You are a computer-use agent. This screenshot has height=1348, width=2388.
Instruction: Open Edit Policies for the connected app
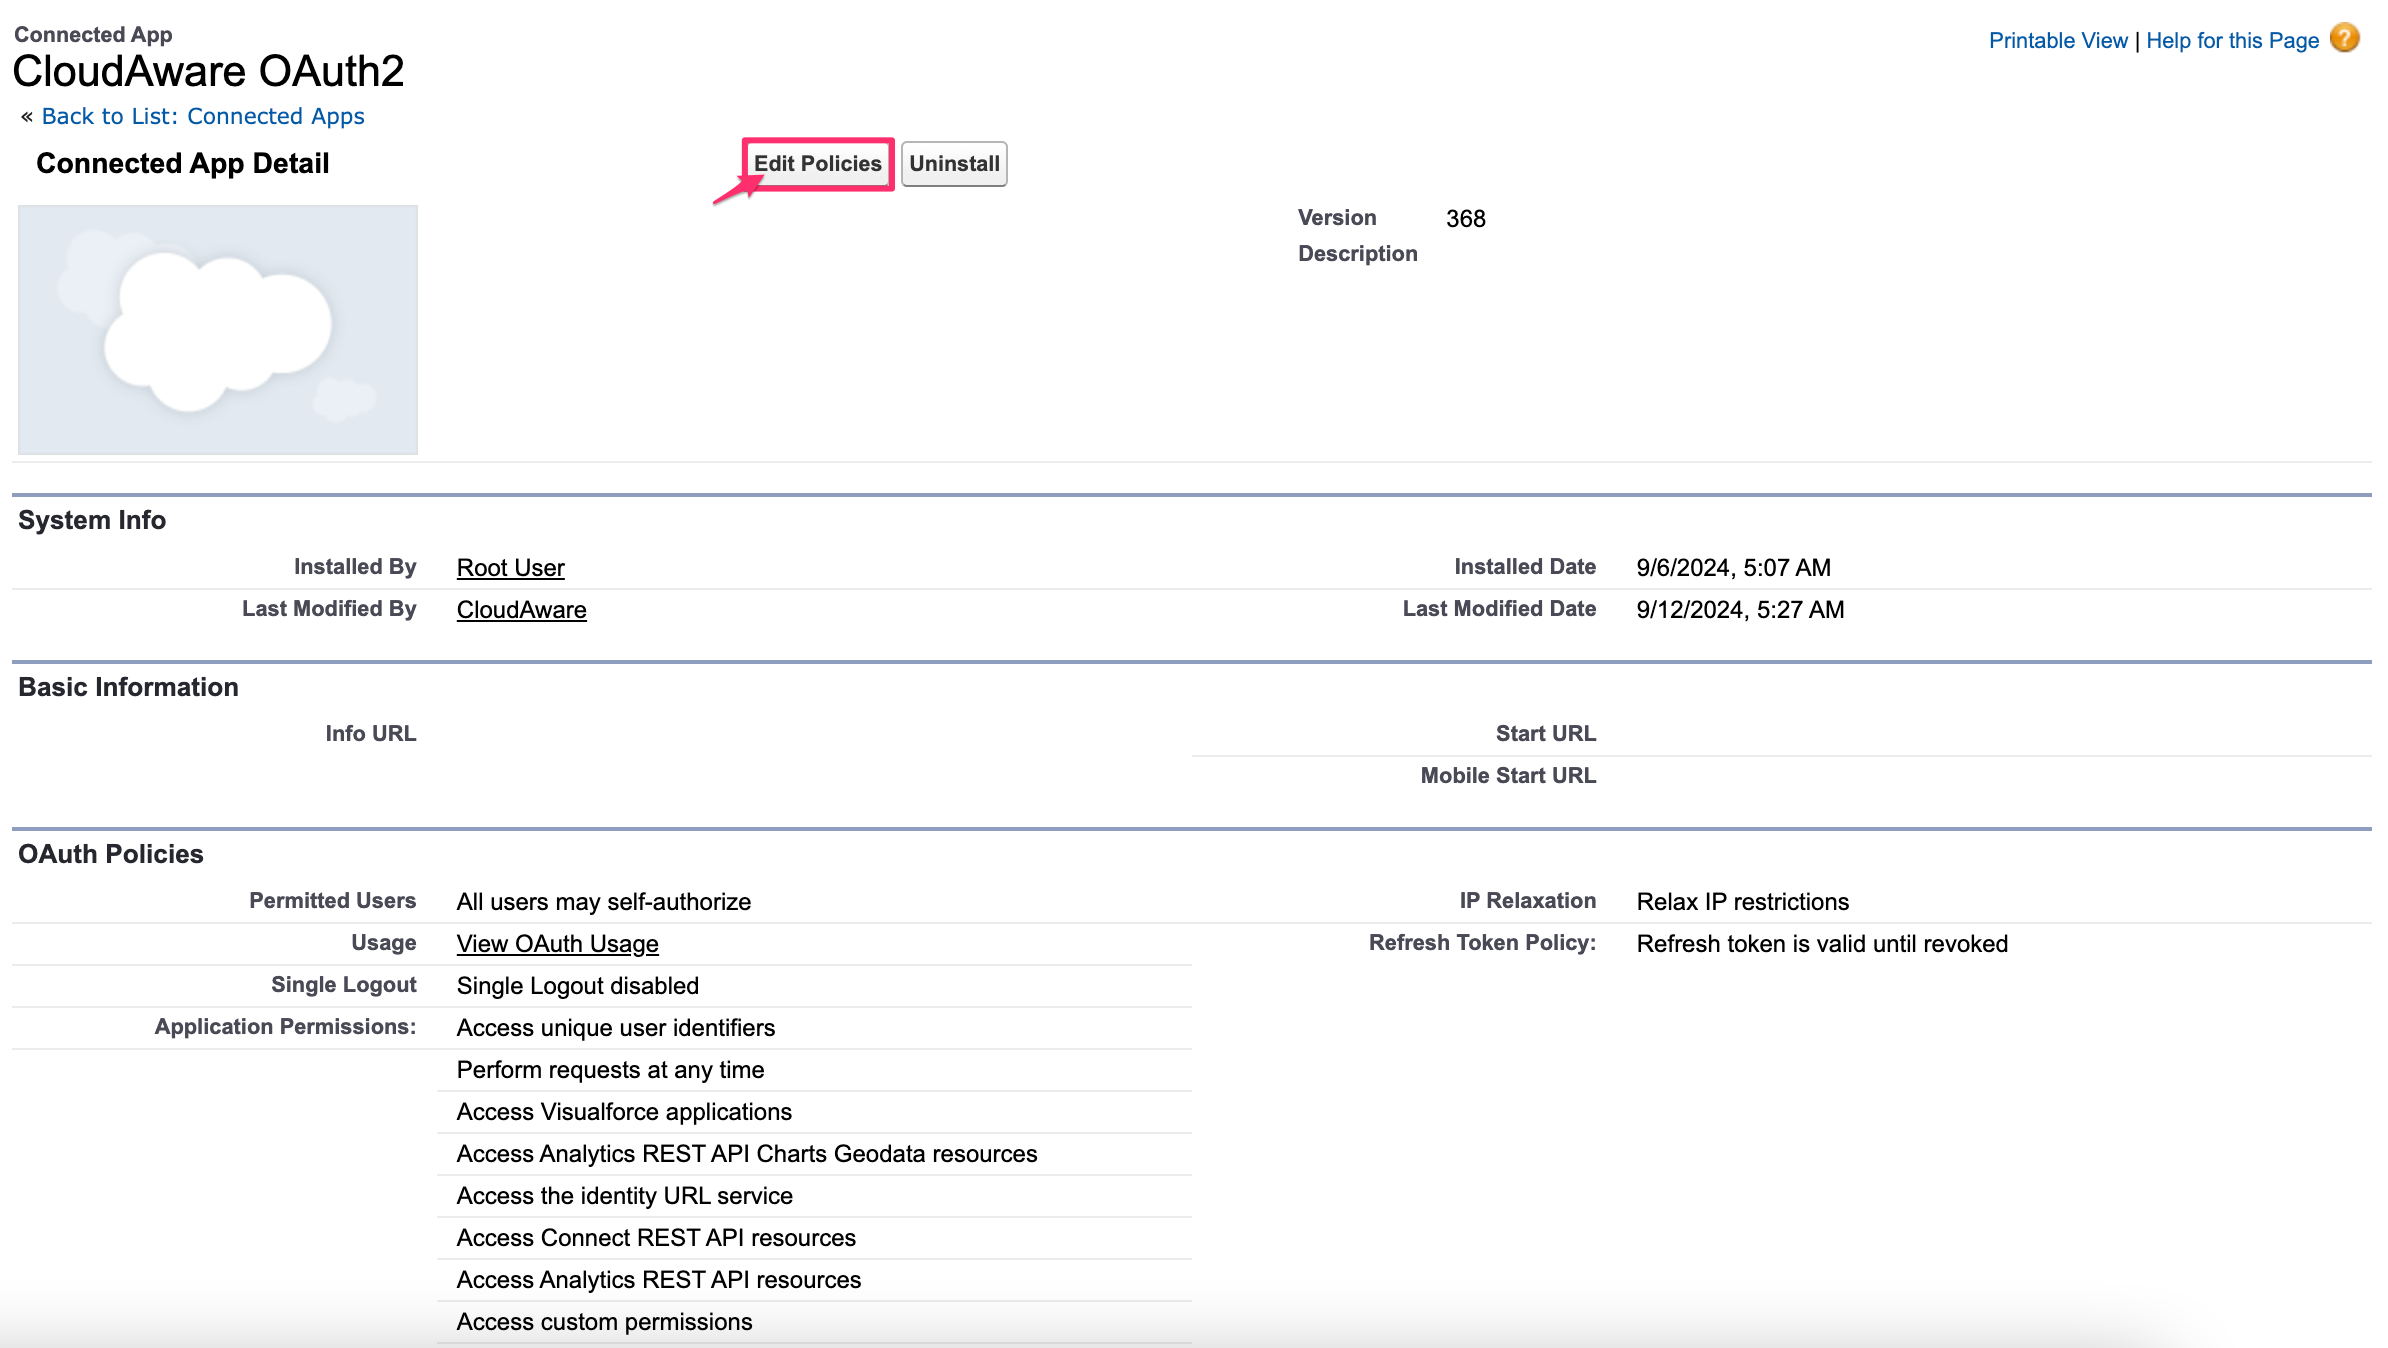click(818, 163)
